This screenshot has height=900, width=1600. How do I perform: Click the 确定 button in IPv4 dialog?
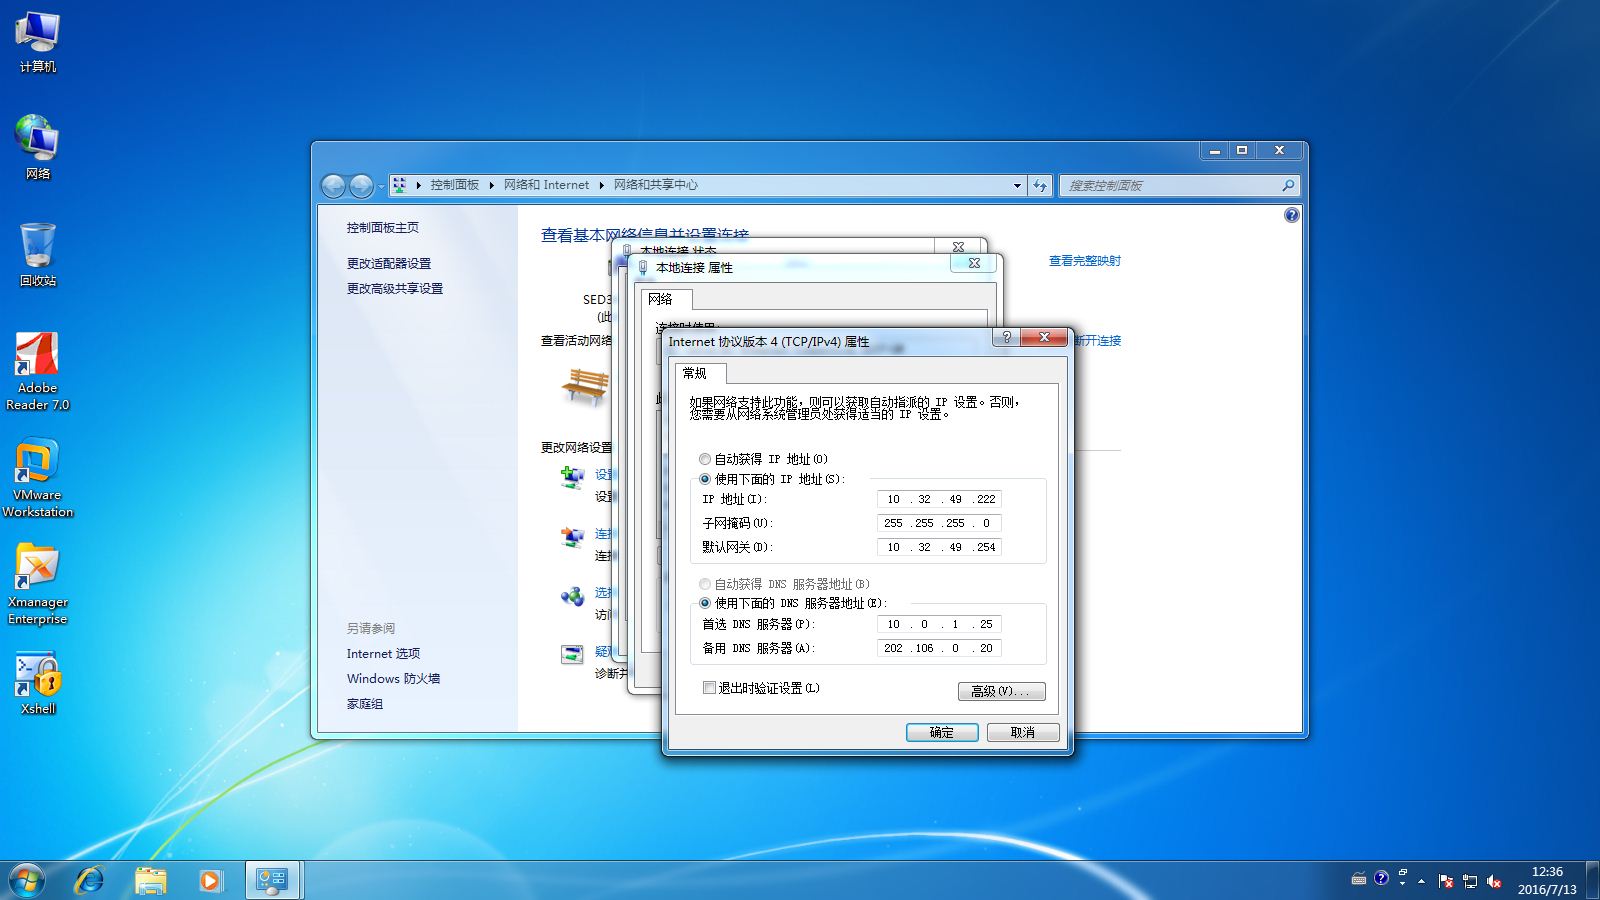pos(942,732)
